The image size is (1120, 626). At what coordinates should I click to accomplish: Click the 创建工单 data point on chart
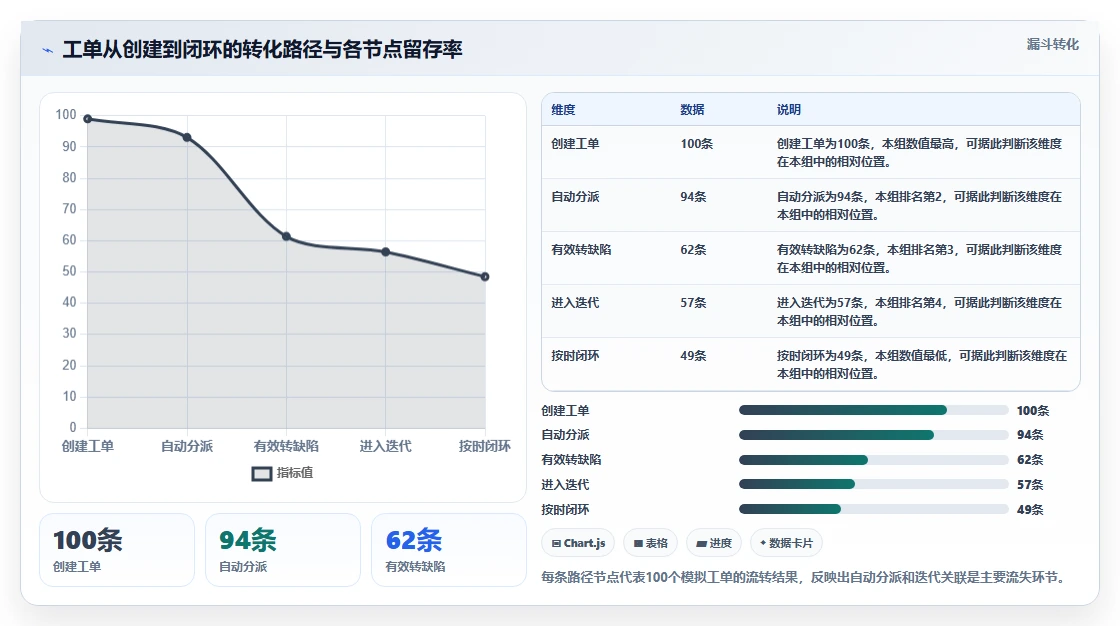click(x=88, y=119)
